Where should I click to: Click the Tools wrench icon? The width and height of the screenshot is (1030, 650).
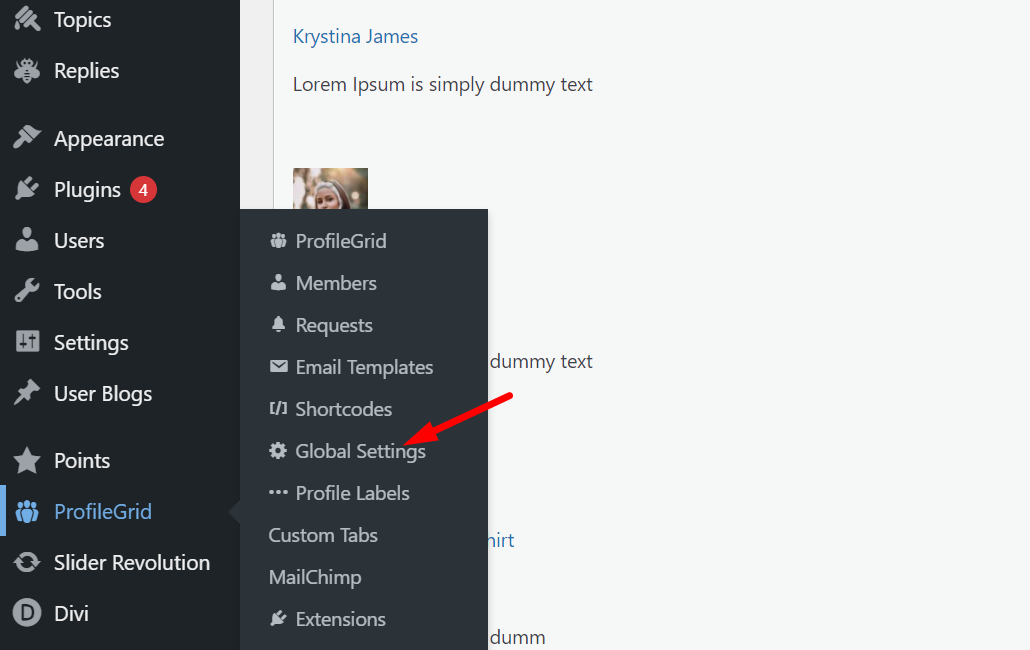pyautogui.click(x=27, y=291)
